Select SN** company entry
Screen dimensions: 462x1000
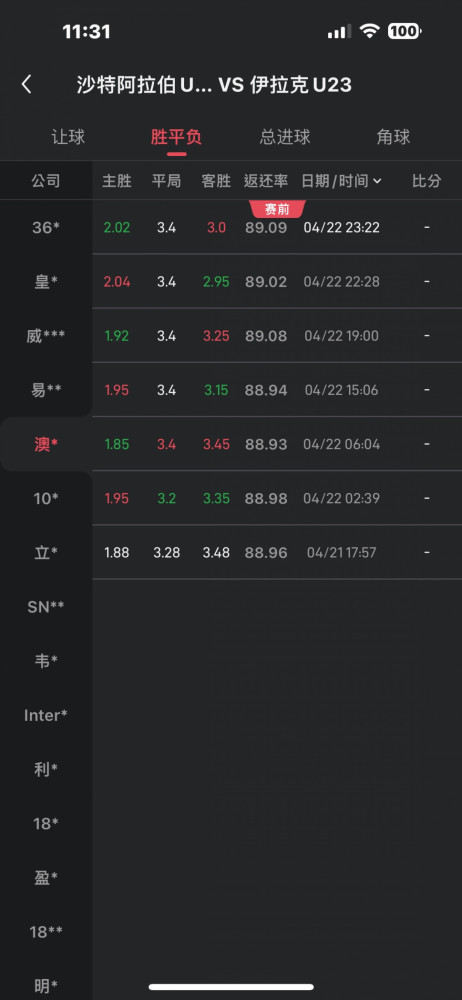point(46,607)
